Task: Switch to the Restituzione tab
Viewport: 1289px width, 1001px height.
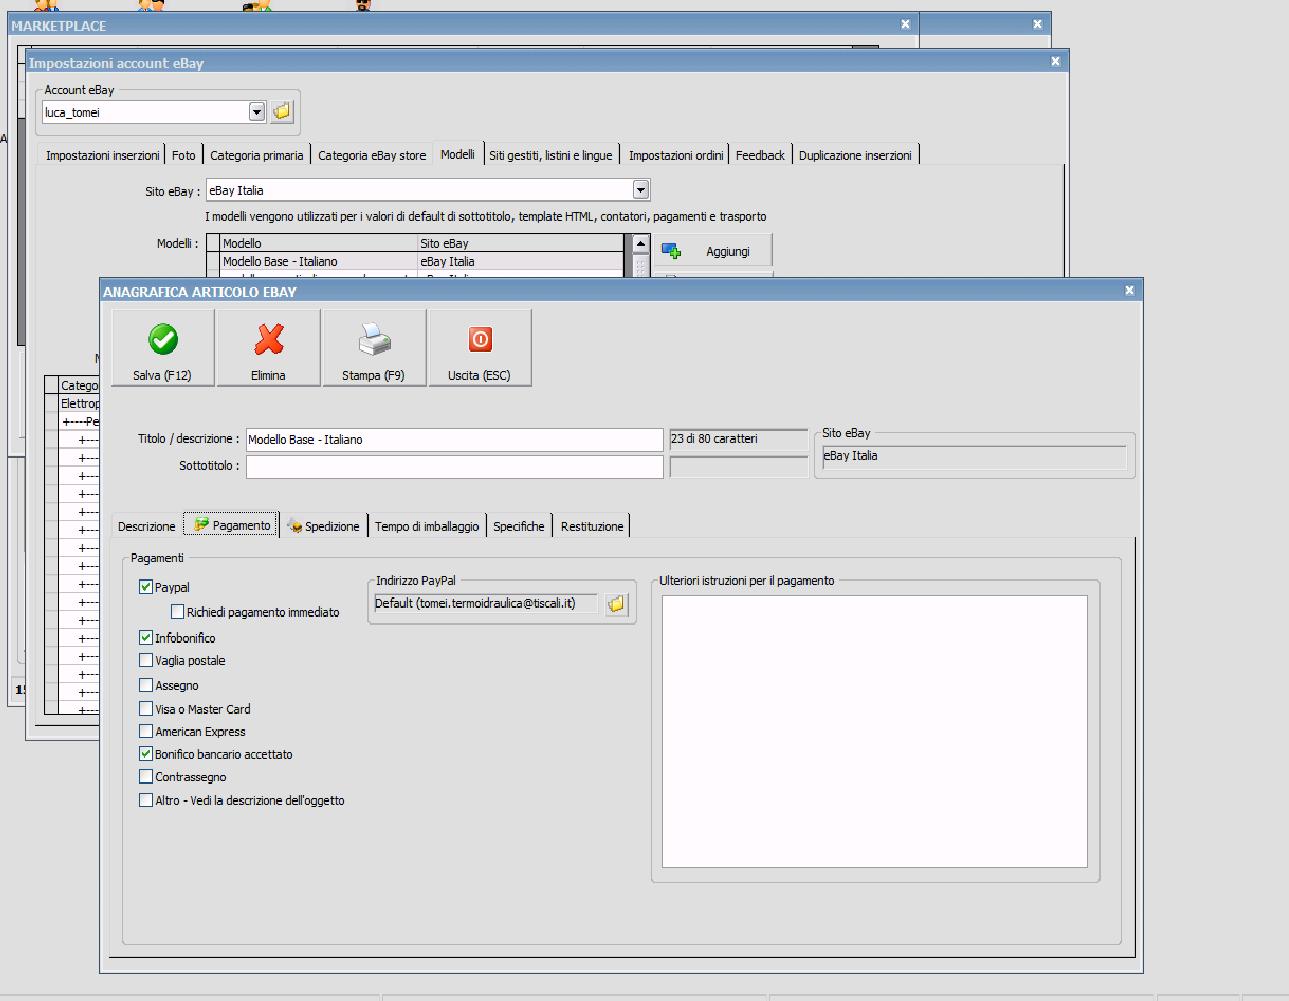Action: [592, 526]
